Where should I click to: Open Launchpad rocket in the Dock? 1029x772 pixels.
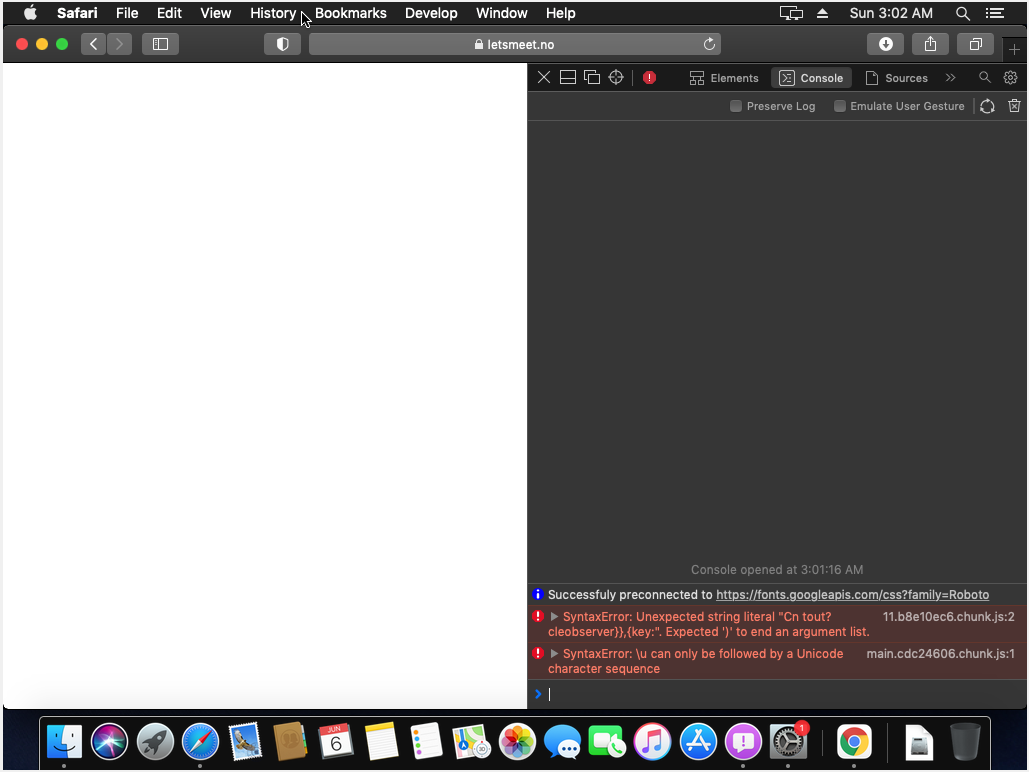[x=155, y=742]
